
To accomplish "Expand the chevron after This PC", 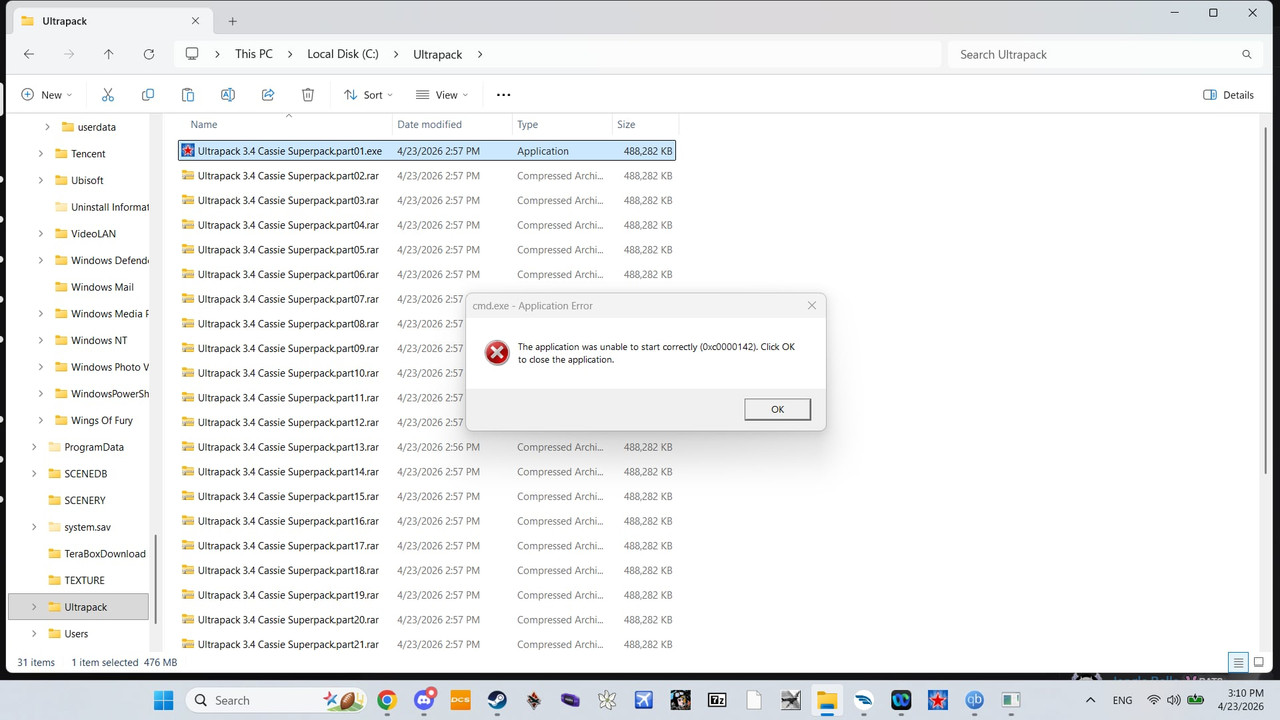I will click(x=289, y=54).
